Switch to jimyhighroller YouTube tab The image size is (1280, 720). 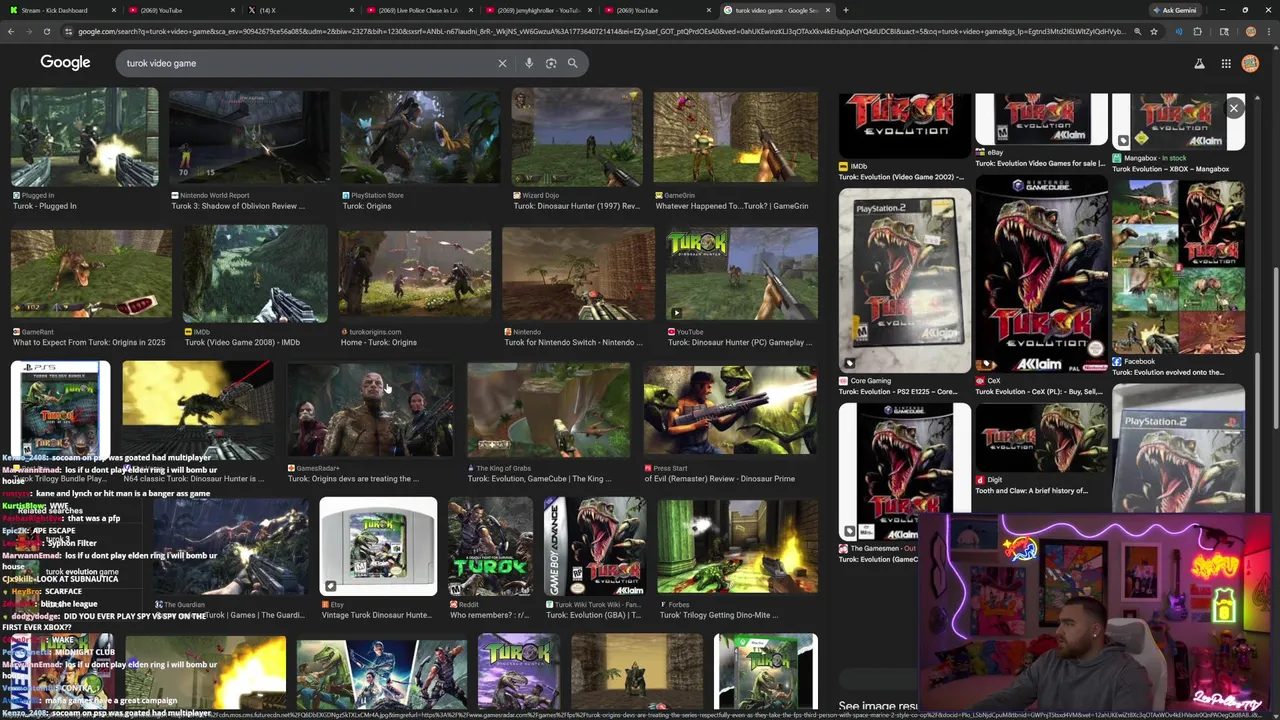click(538, 10)
